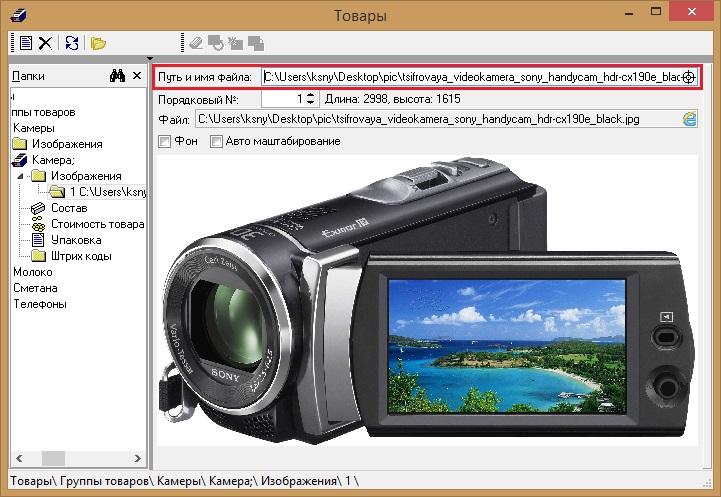Select the partially visible 'ппы товаров' tree item
This screenshot has width=721, height=497.
(x=43, y=112)
